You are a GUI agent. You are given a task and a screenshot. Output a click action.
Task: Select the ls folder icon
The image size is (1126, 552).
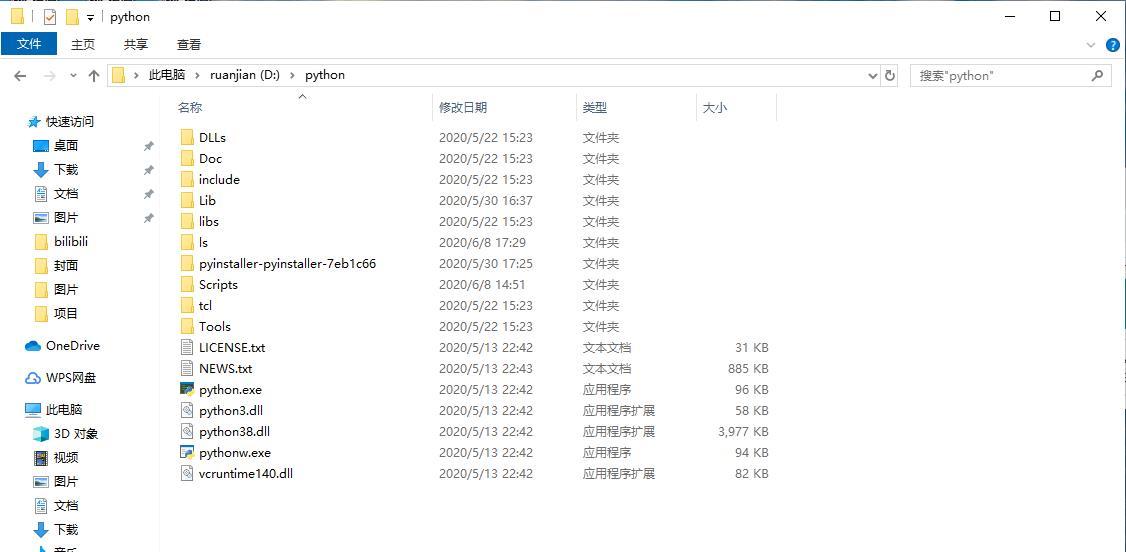[187, 243]
